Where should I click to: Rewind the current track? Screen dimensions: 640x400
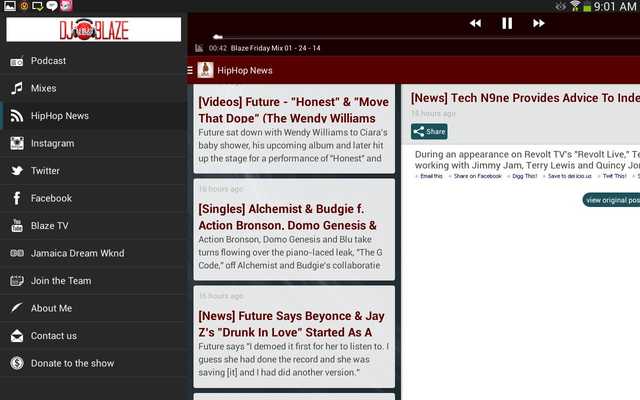475,23
